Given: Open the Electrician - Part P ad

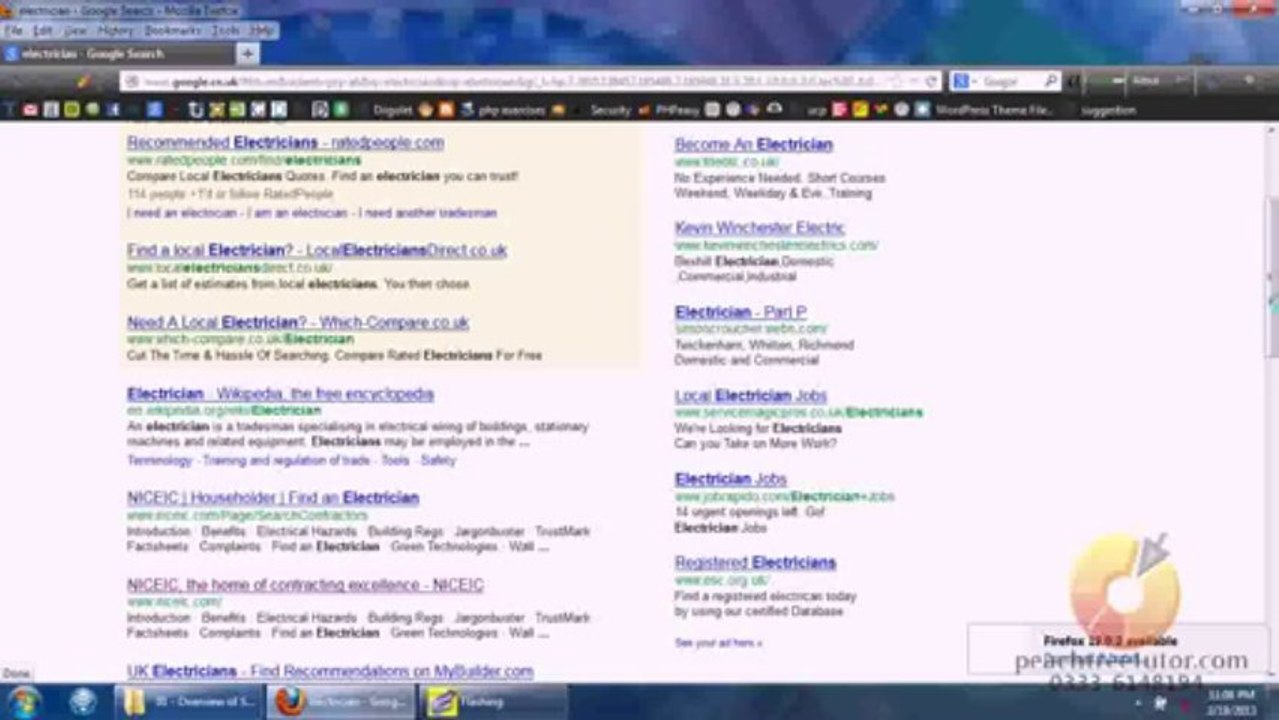Looking at the screenshot, I should click(740, 312).
